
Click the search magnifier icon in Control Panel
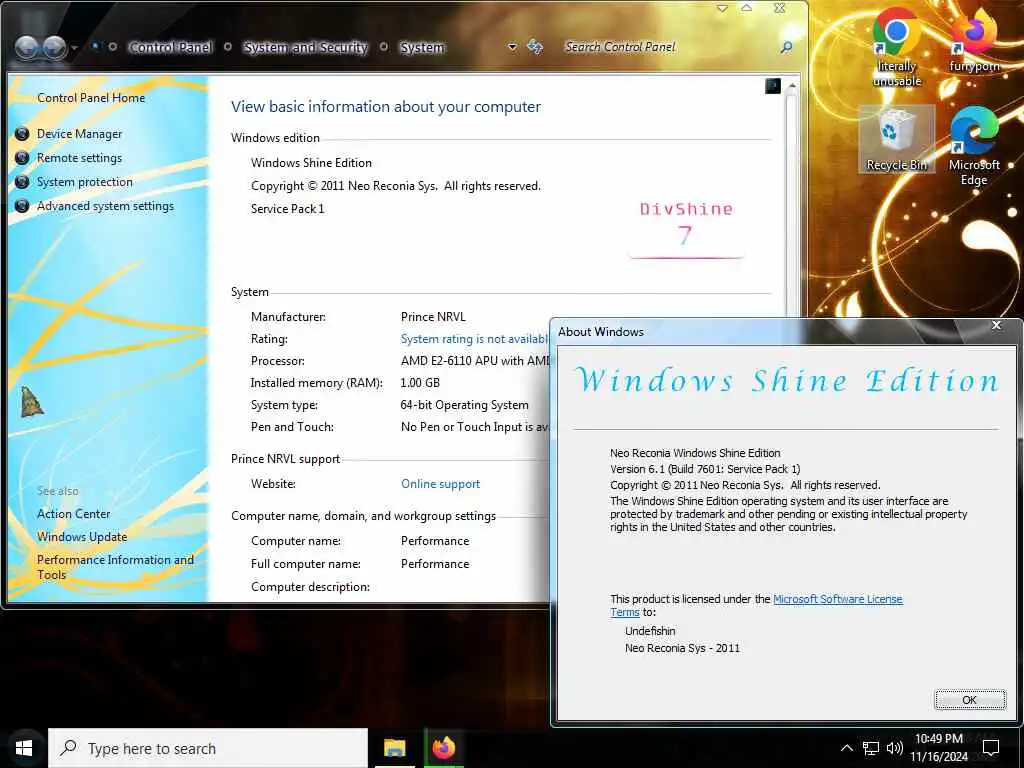pyautogui.click(x=786, y=47)
